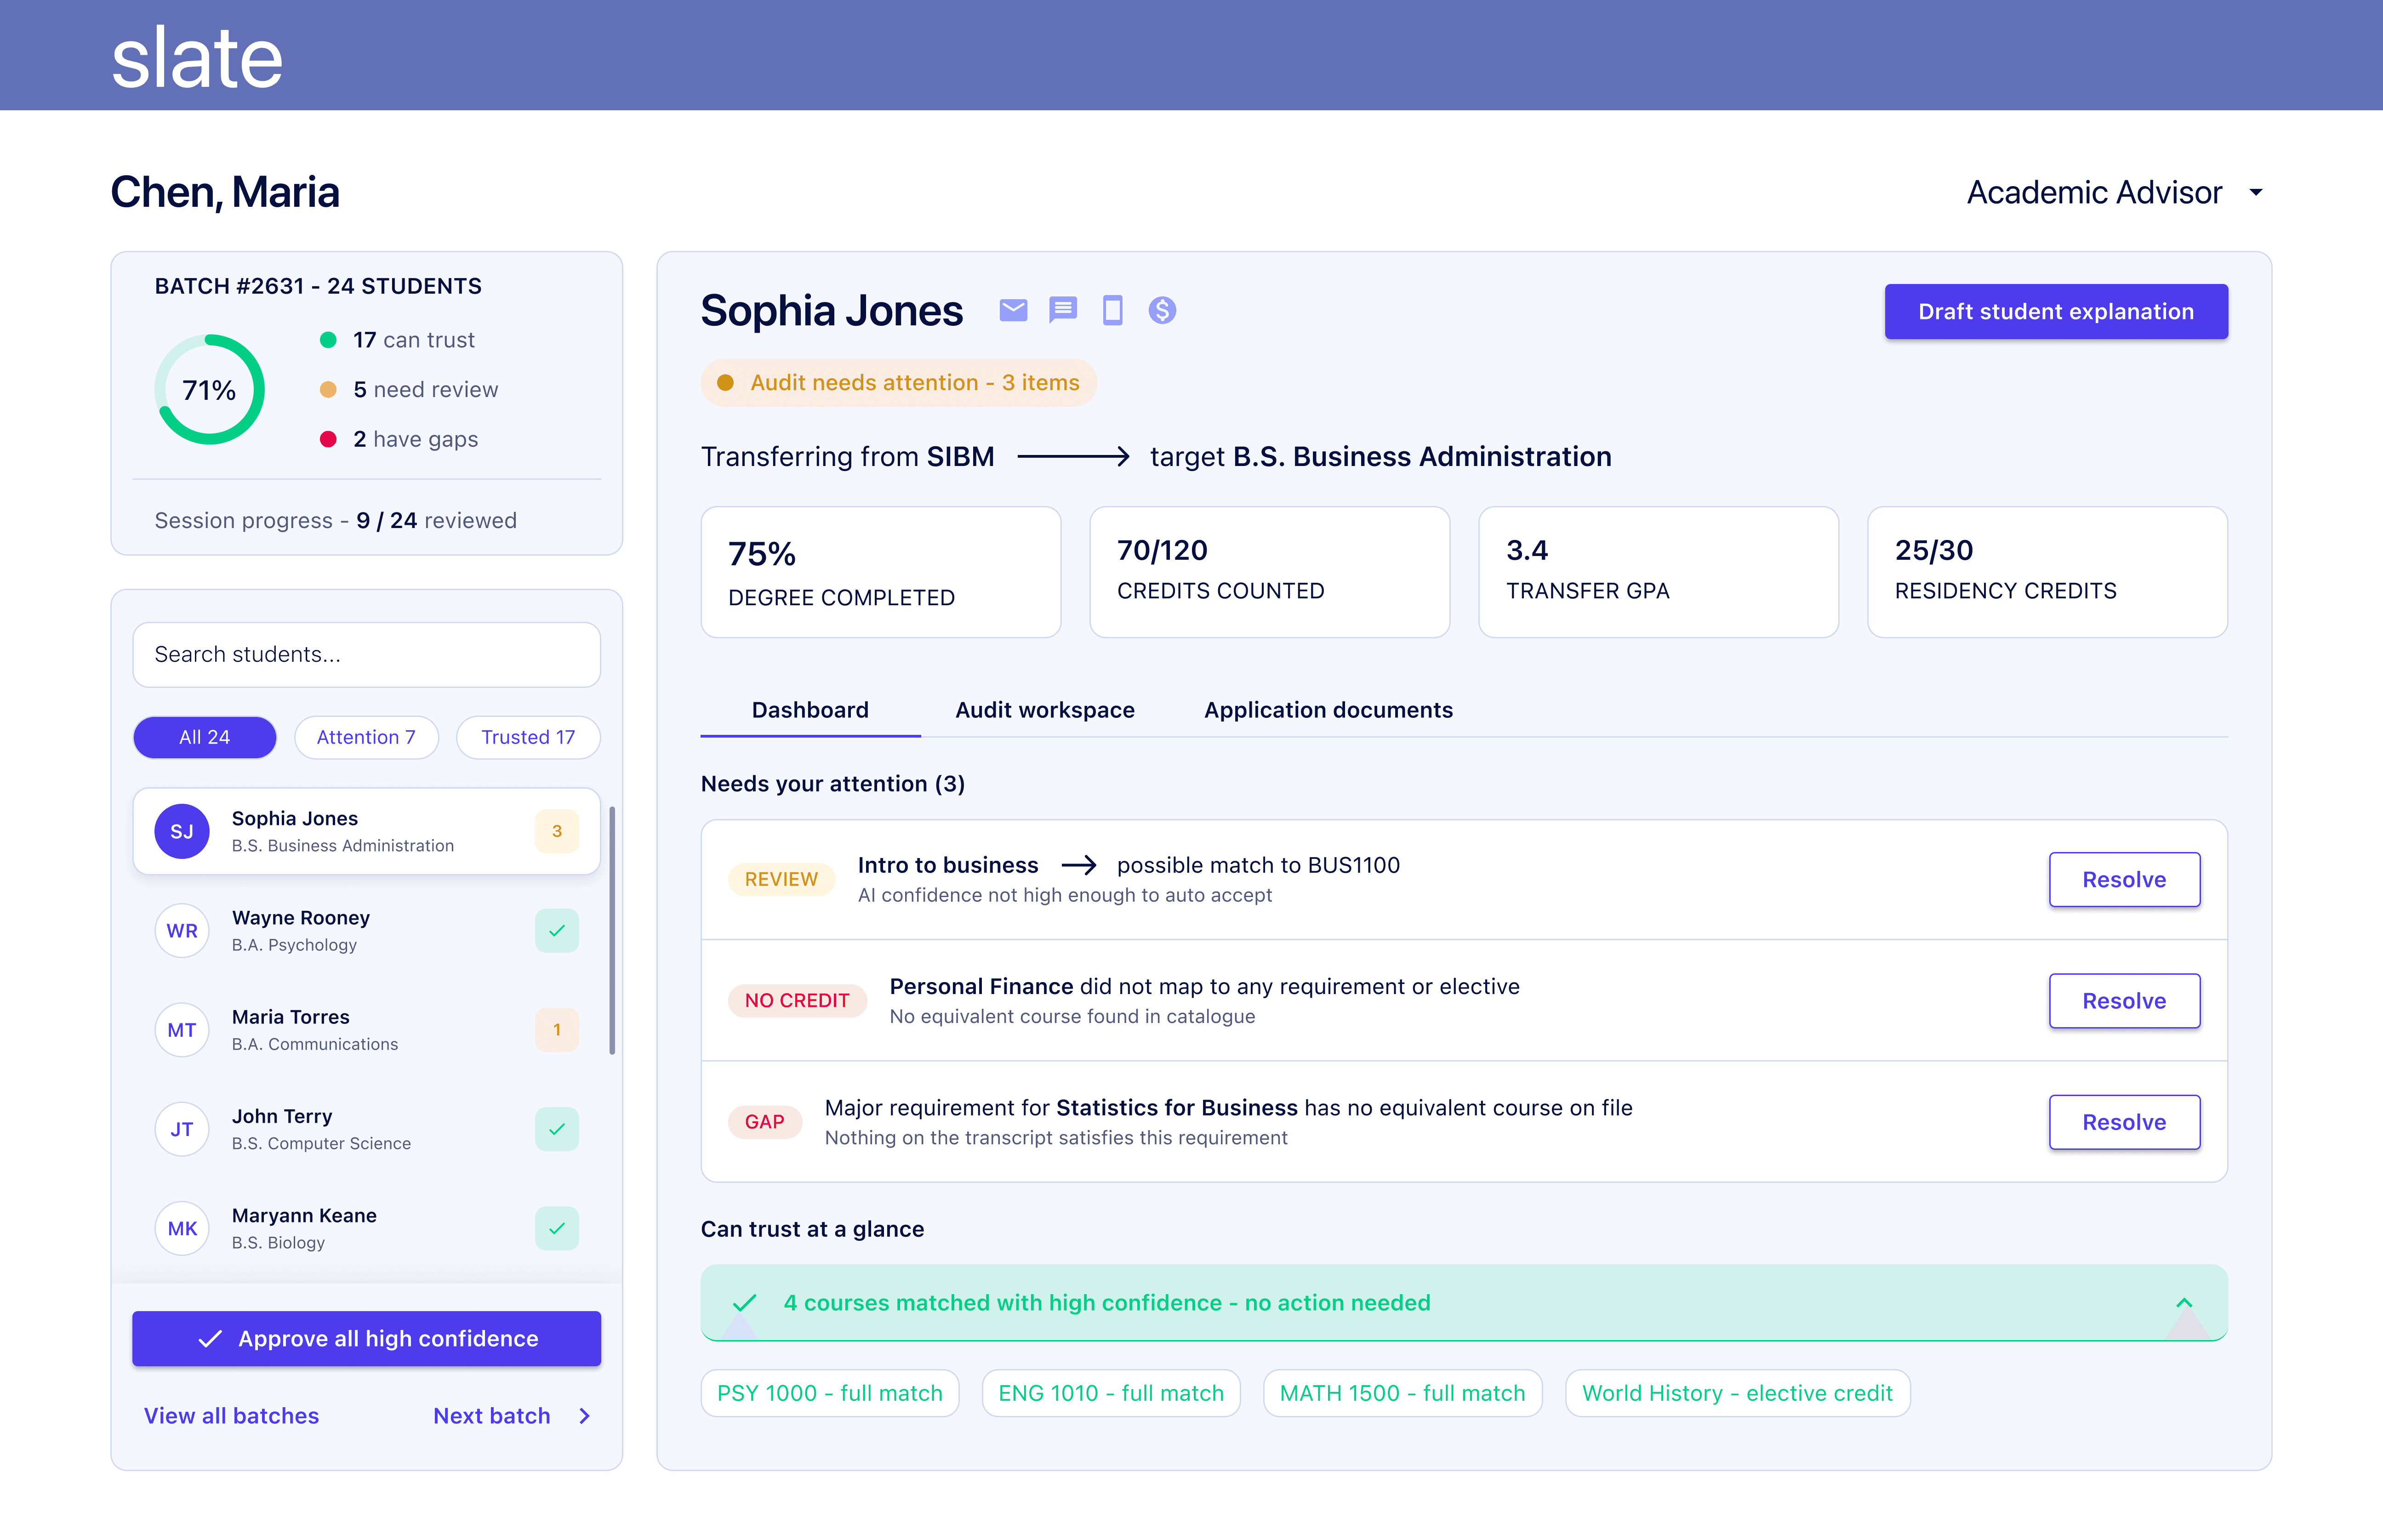Filter students by All 24
This screenshot has width=2383, height=1540.
coord(205,737)
